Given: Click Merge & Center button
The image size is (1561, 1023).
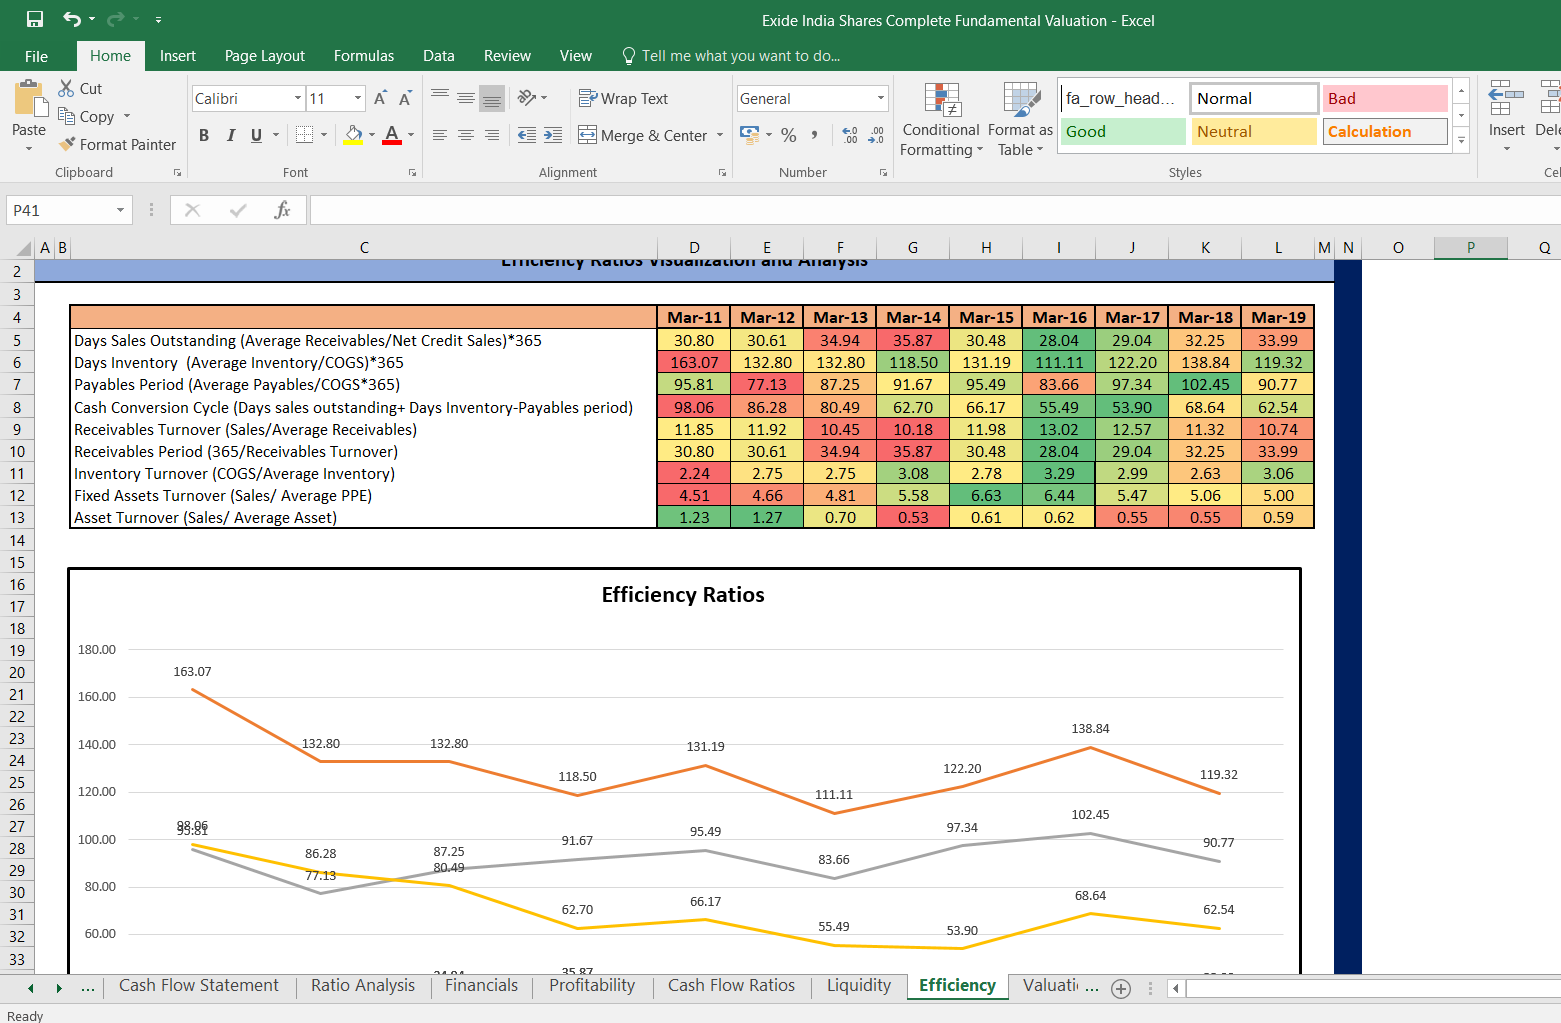Looking at the screenshot, I should pos(643,135).
